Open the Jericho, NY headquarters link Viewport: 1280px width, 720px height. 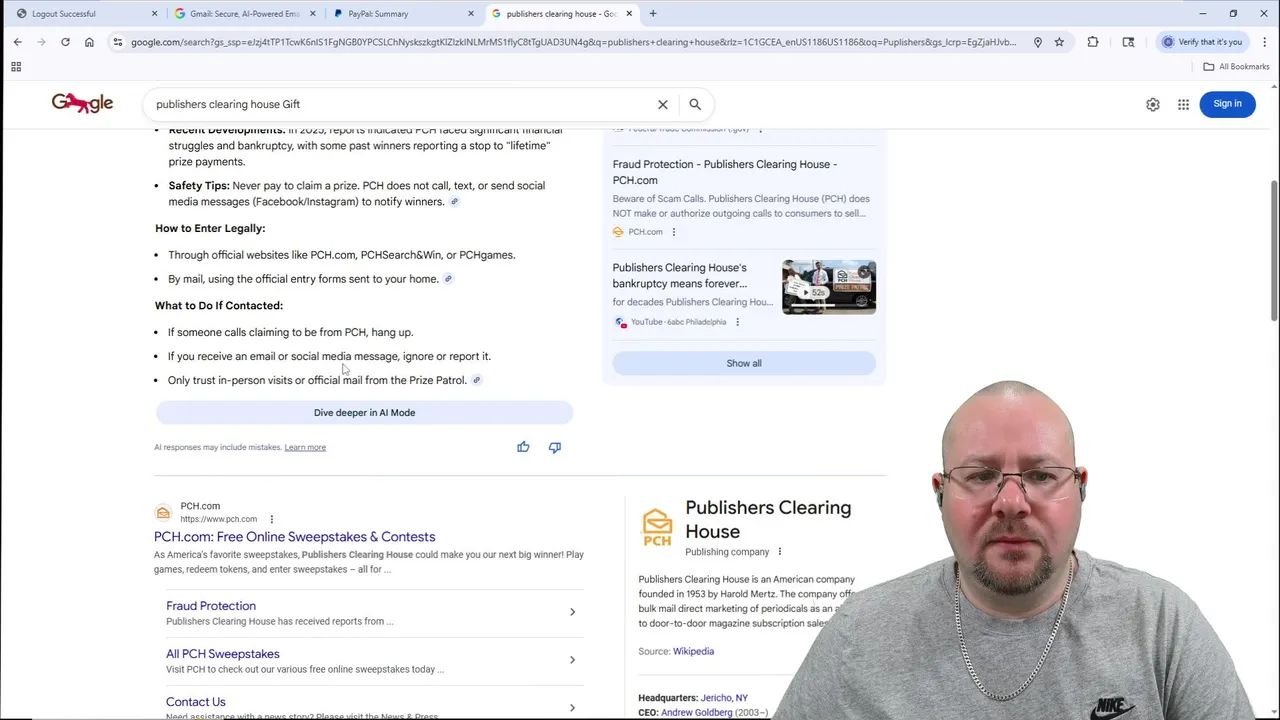[724, 698]
